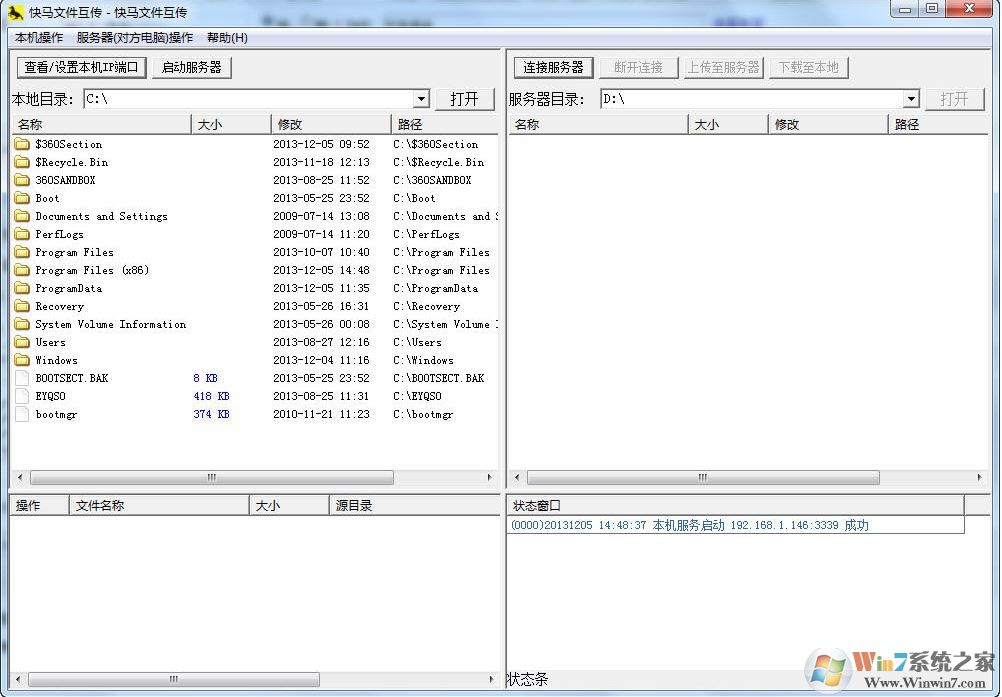1002x697 pixels.
Task: Click the Users folder icon
Action: (x=22, y=342)
